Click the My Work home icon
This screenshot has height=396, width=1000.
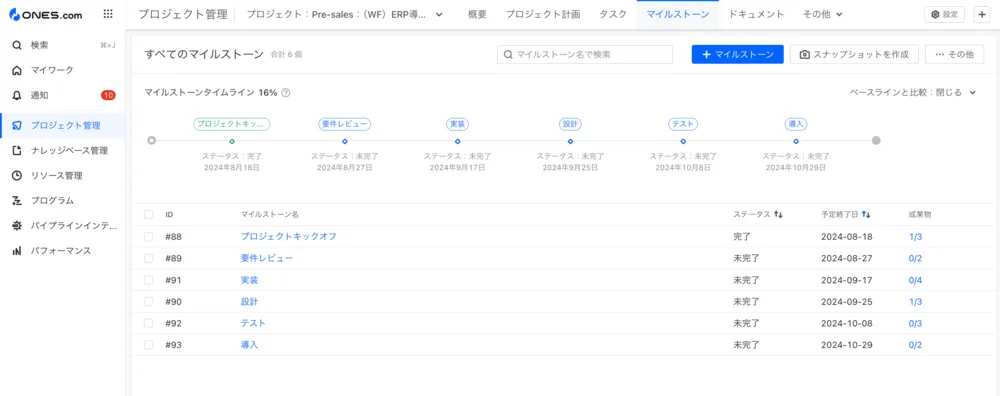[17, 70]
